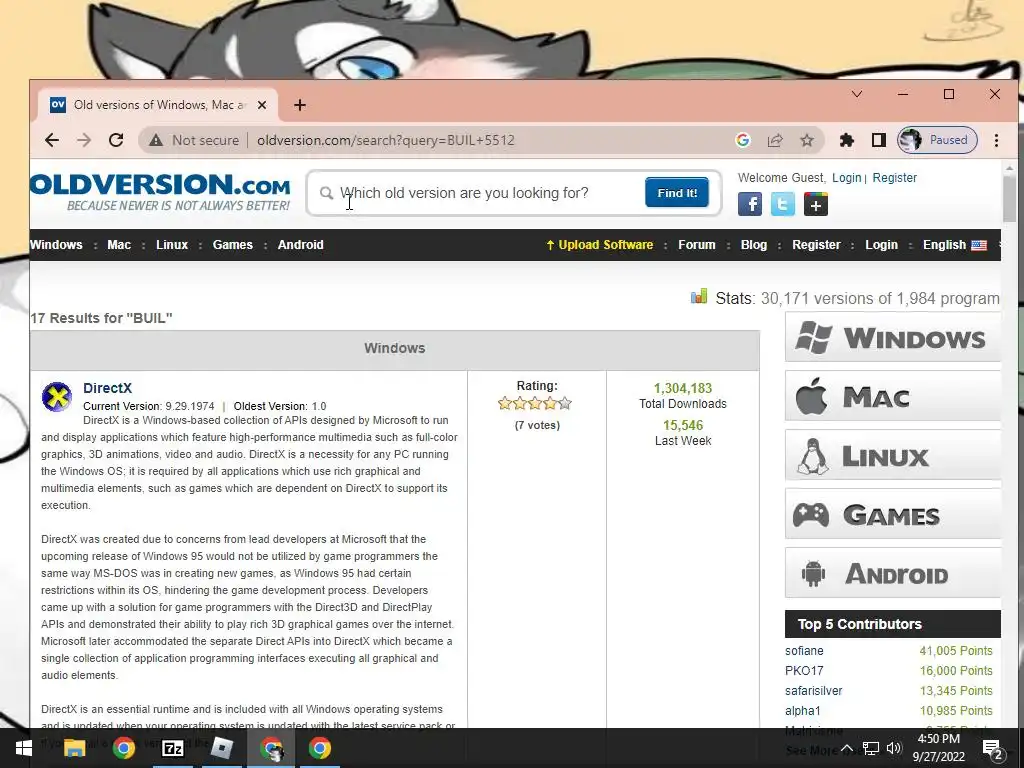
Task: Click the DirectX star rating
Action: point(535,404)
